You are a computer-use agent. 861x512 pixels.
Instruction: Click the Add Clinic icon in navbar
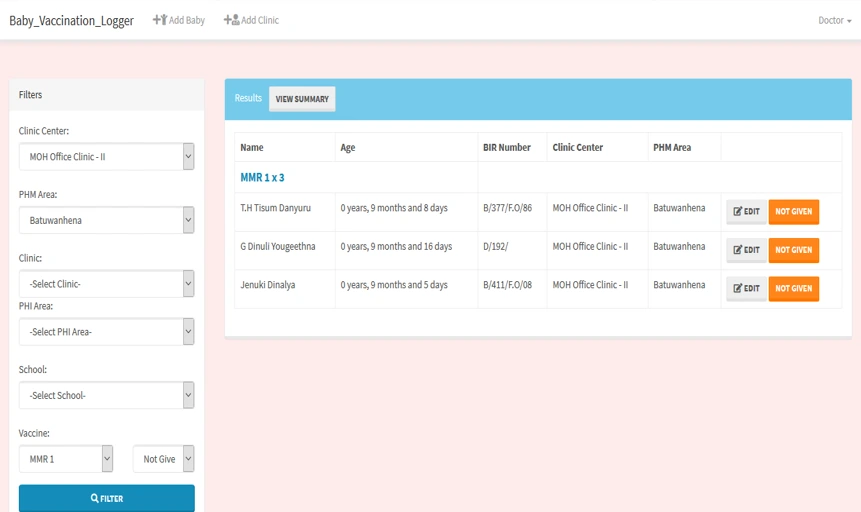point(231,20)
